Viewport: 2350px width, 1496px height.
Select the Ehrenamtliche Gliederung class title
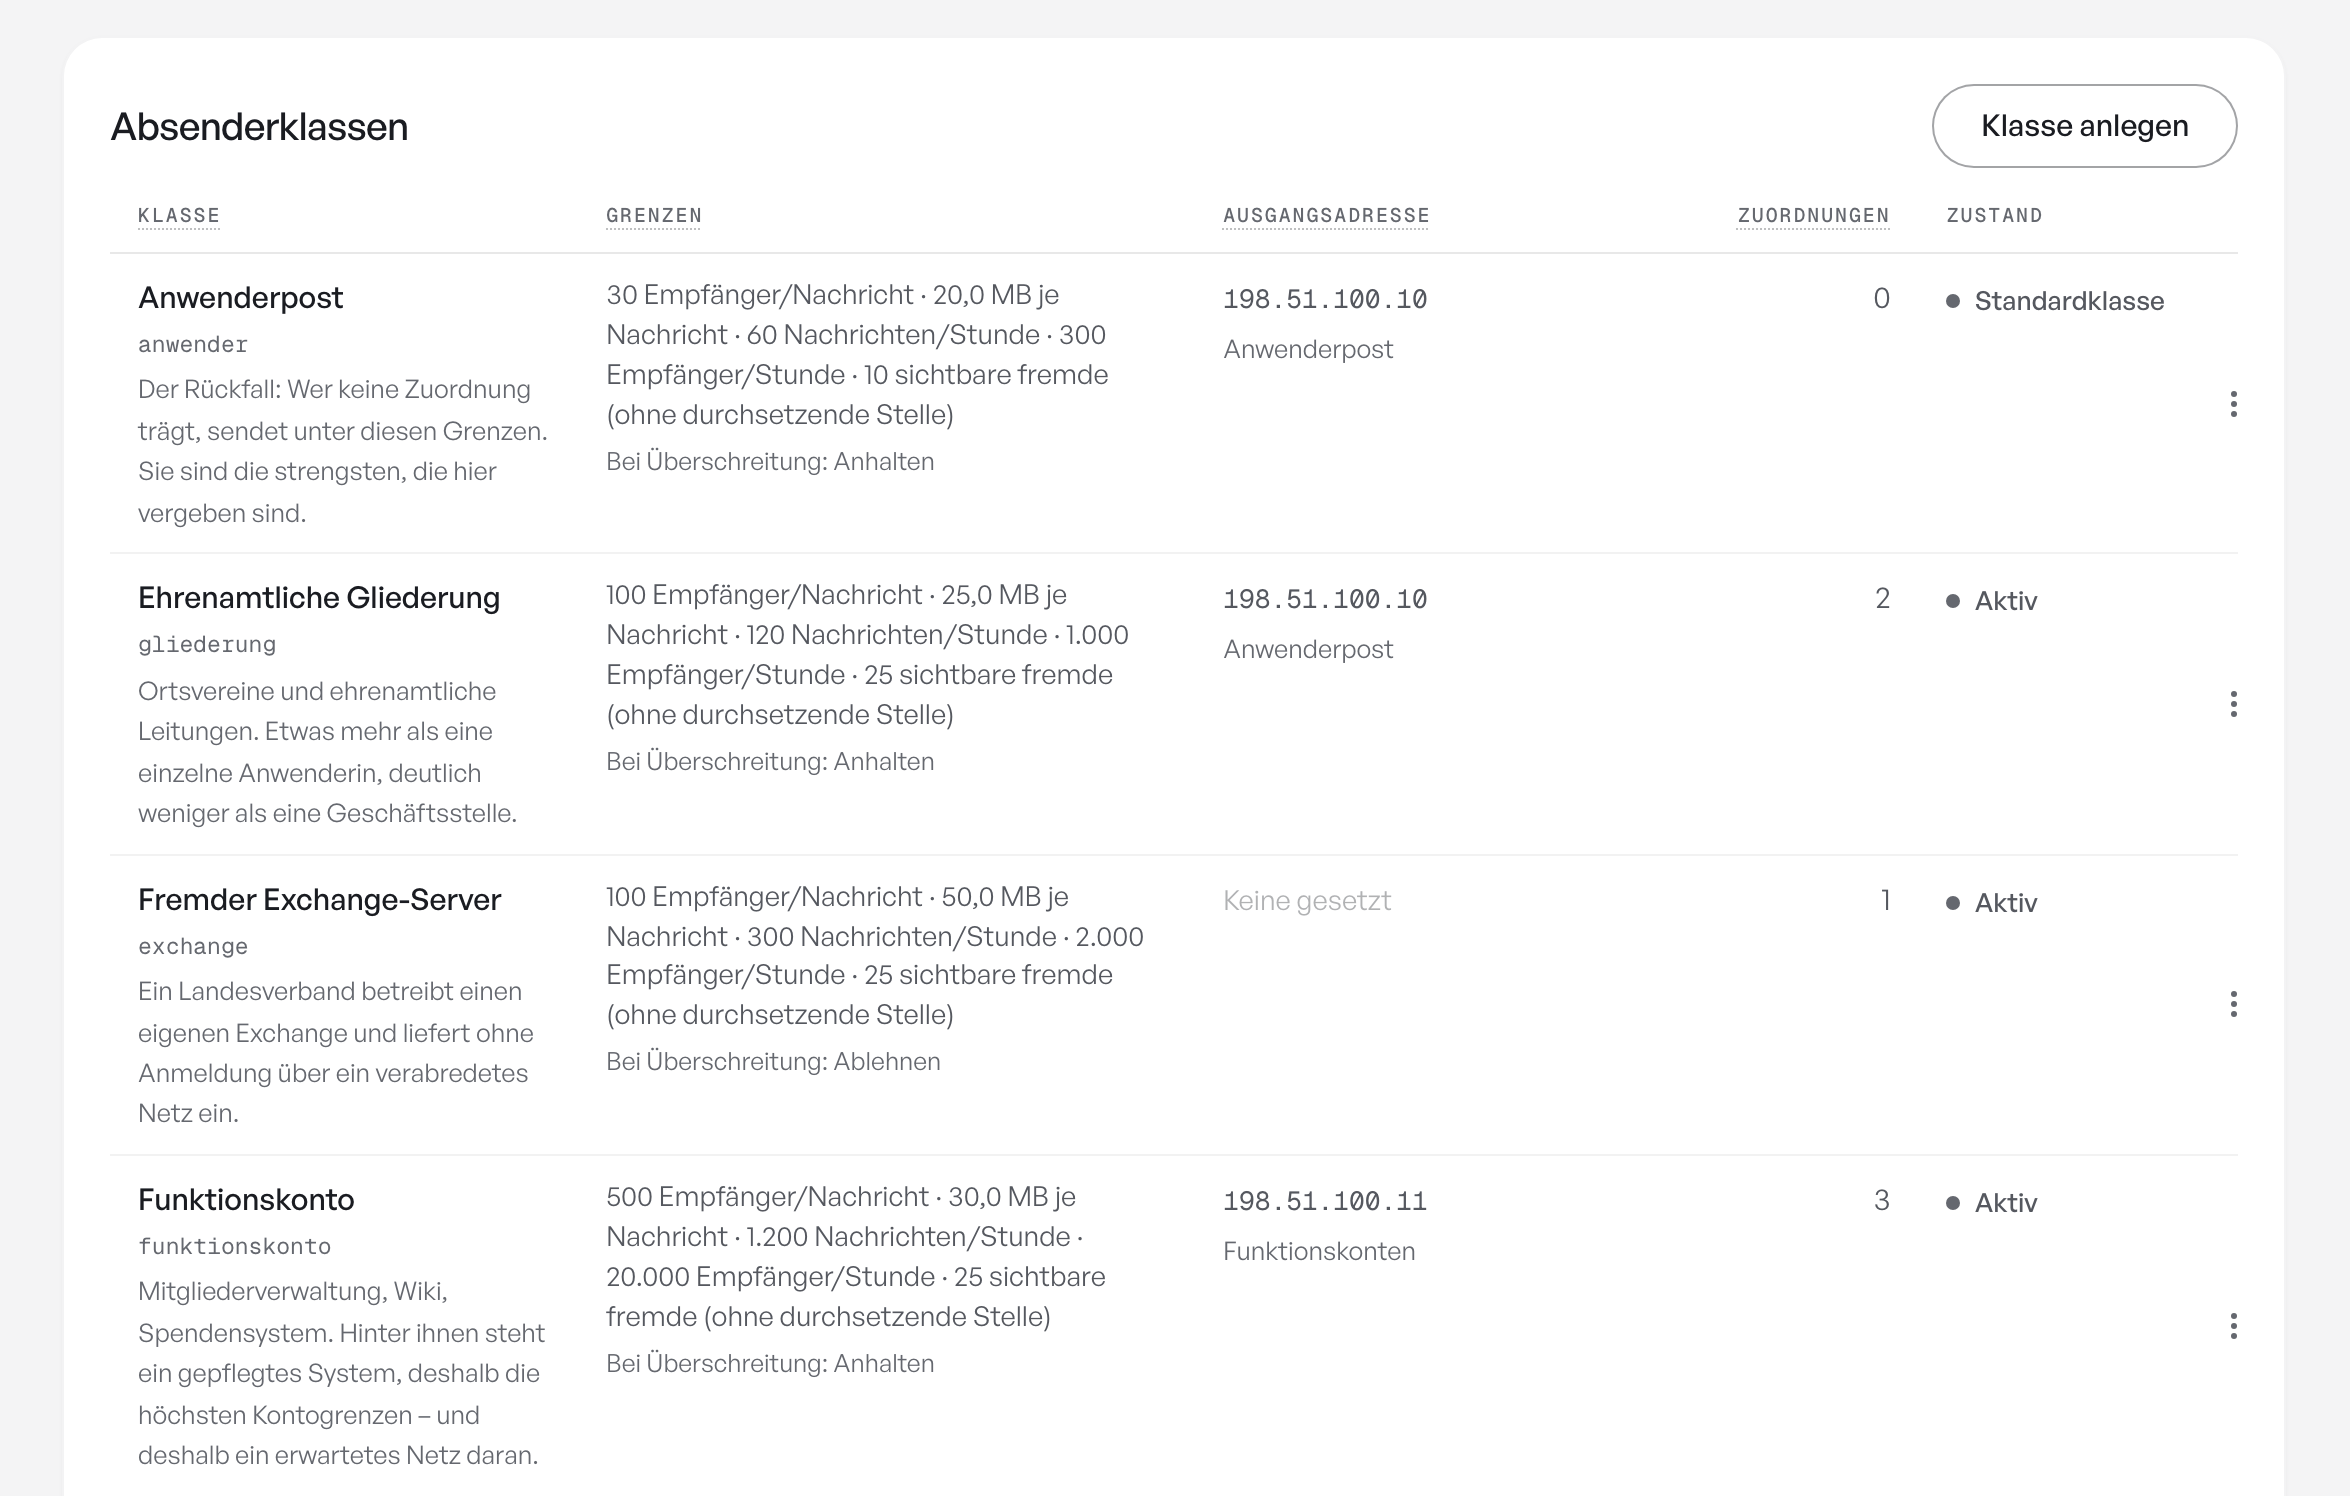coord(319,598)
